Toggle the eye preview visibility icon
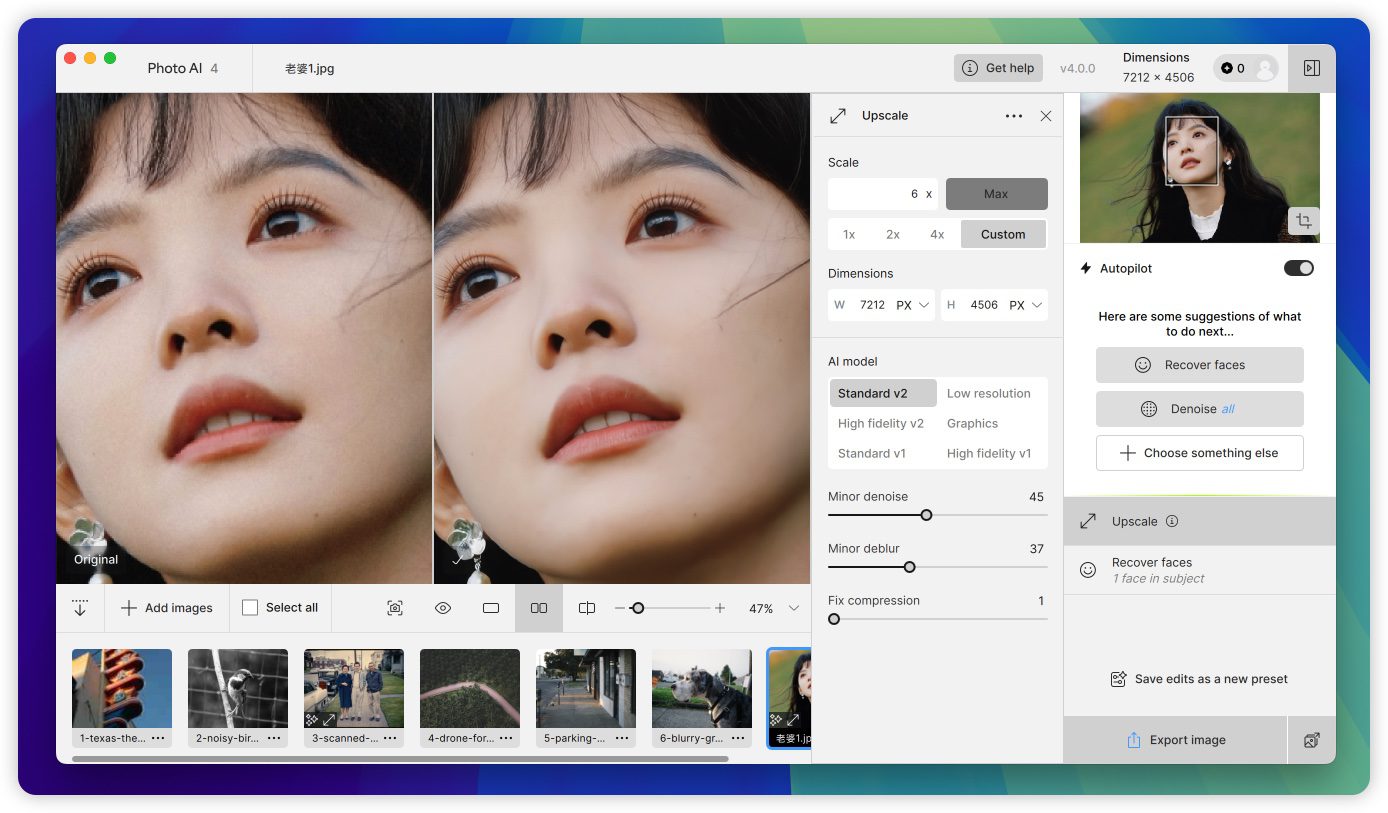 443,608
